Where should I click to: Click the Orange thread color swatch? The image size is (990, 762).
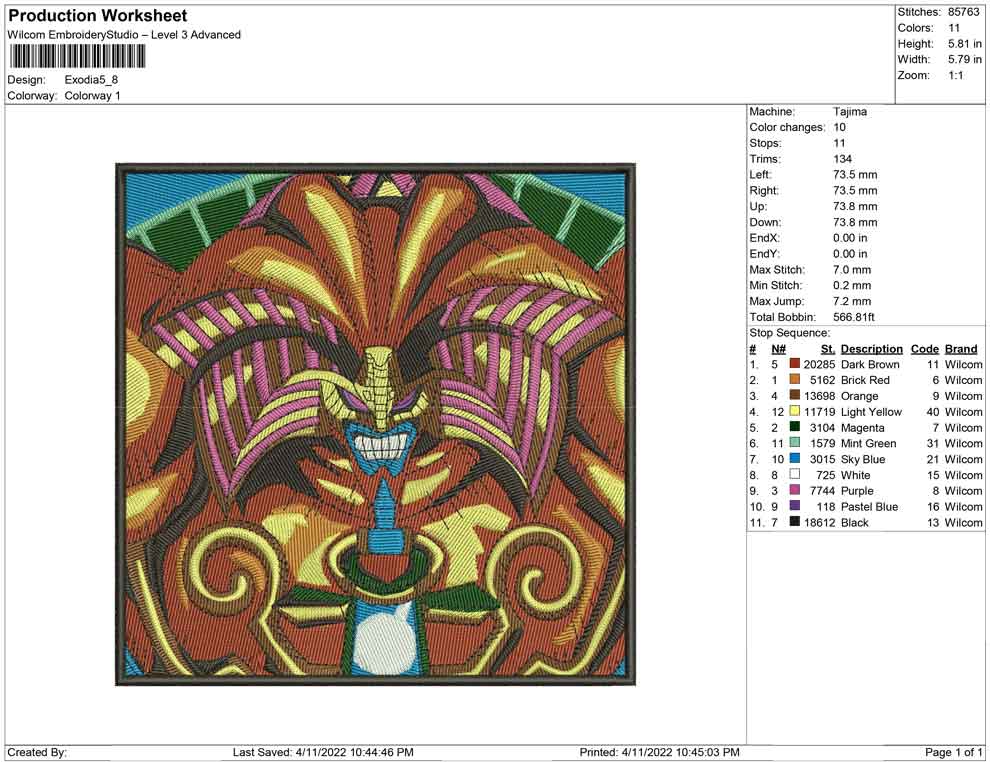tap(795, 395)
